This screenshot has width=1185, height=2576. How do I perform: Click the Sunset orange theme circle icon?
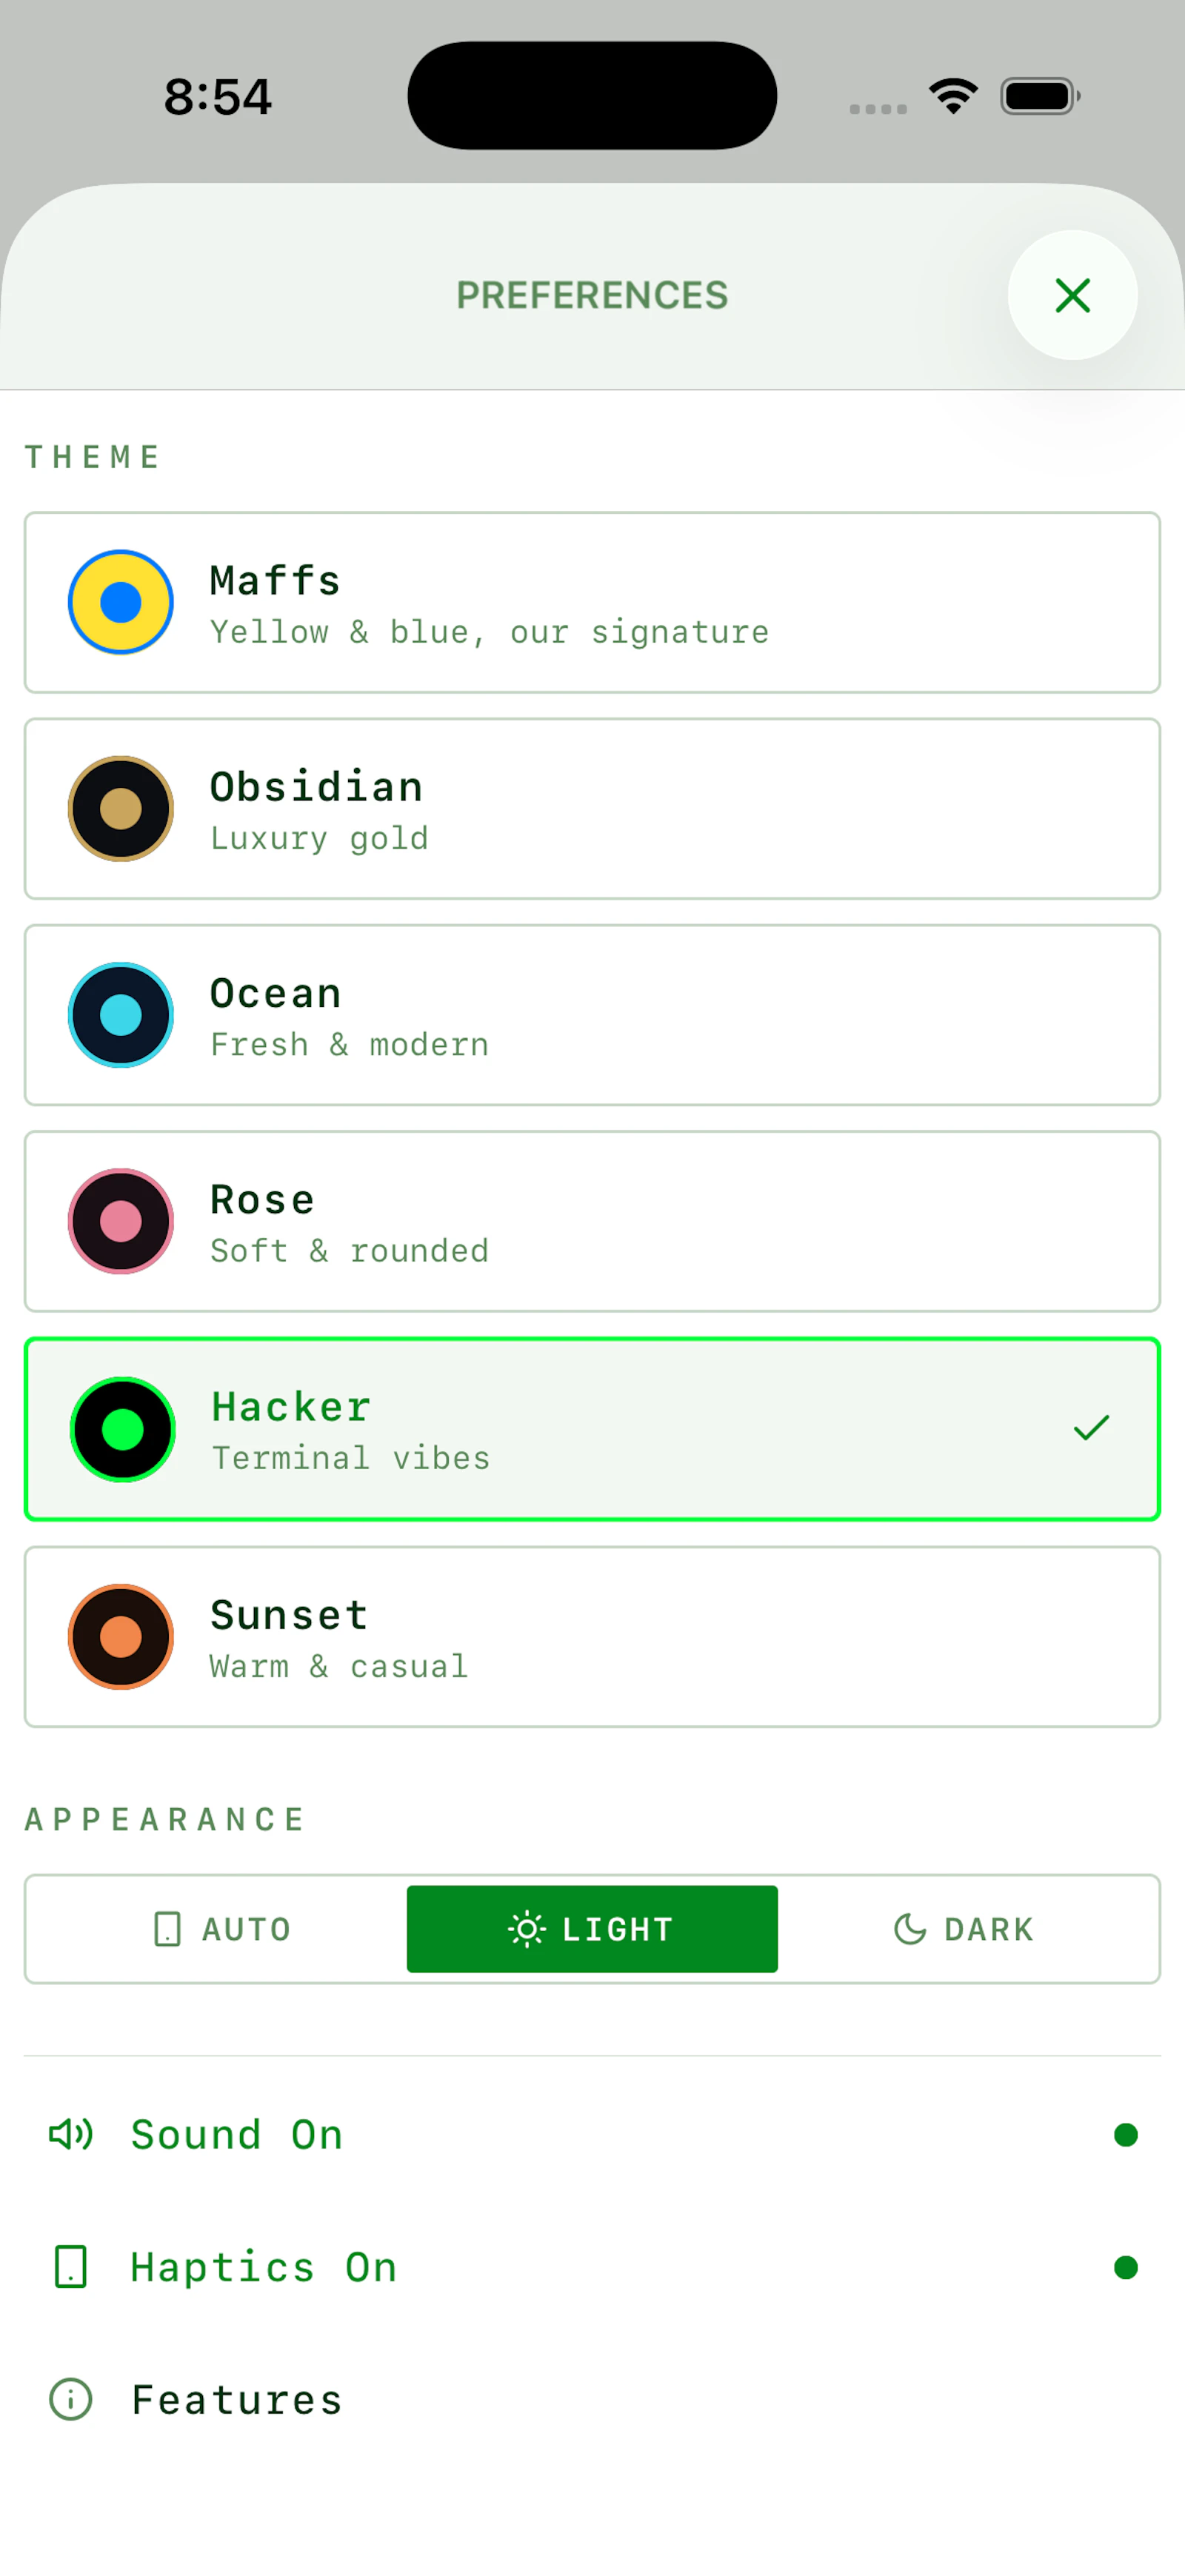[121, 1637]
